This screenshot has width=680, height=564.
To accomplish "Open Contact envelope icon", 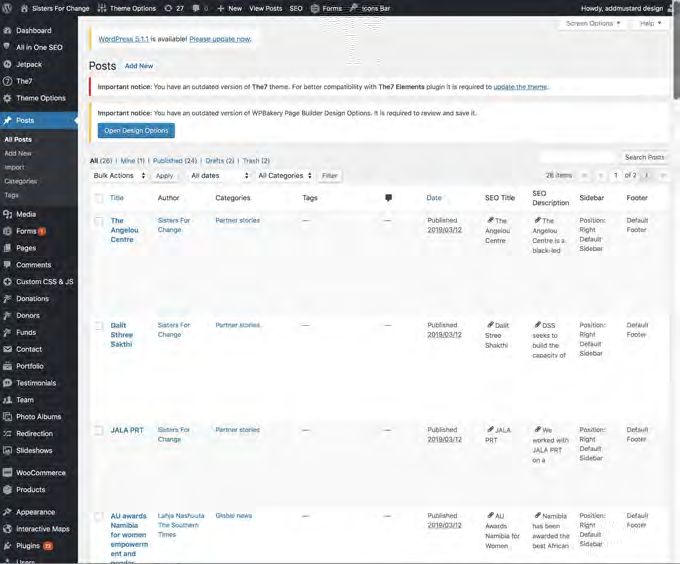I will click(x=7, y=349).
